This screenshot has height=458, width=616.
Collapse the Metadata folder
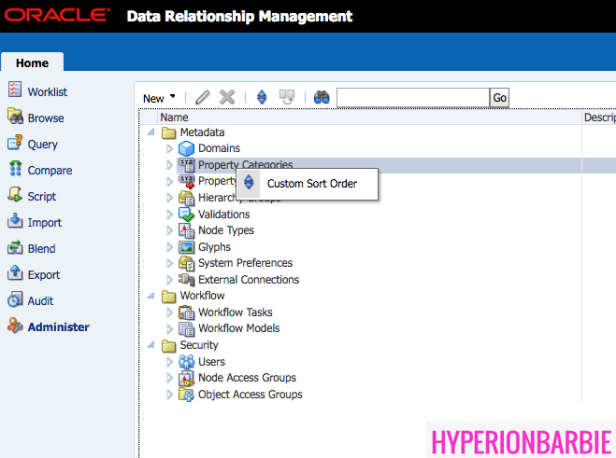click(151, 132)
